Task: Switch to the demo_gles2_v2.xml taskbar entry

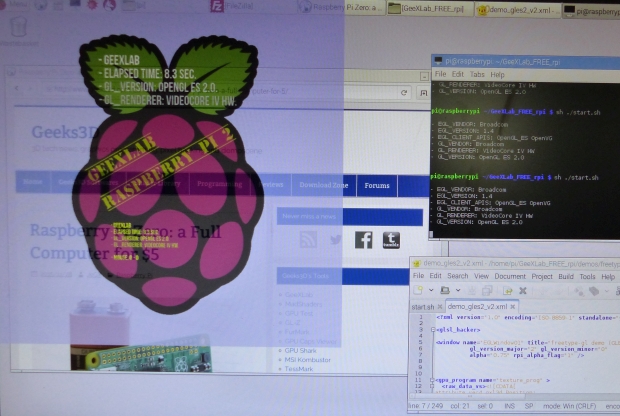Action: coord(518,10)
